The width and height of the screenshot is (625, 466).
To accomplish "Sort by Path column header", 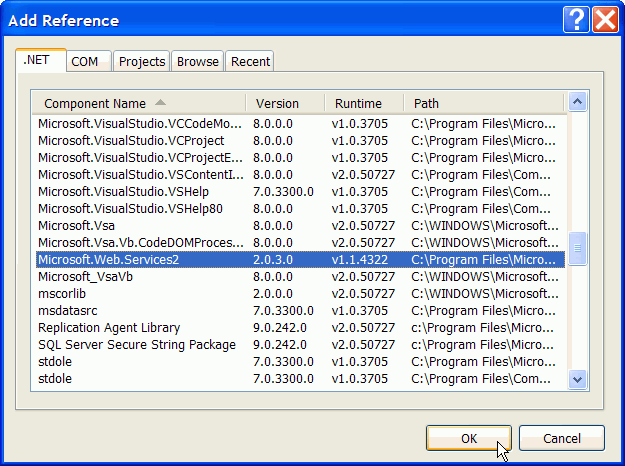I will point(484,104).
